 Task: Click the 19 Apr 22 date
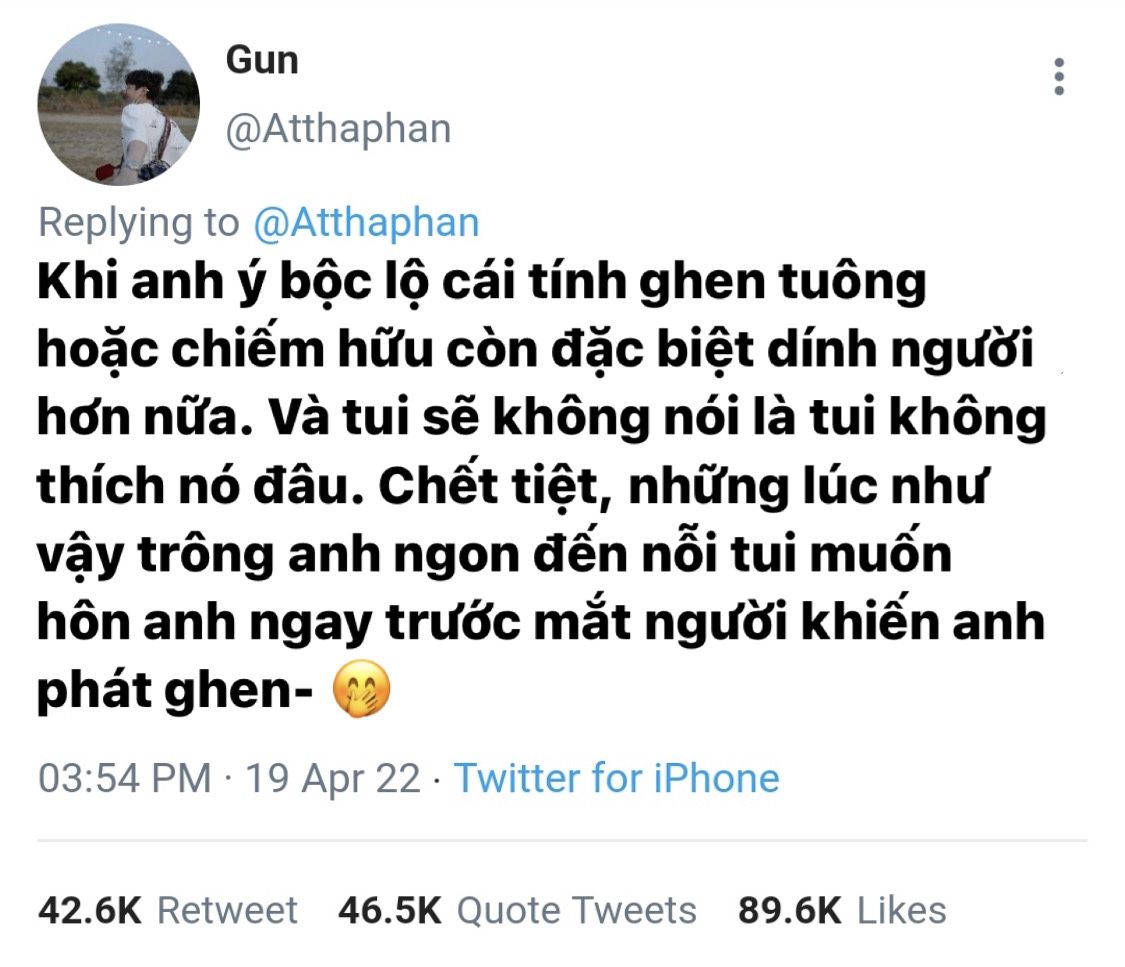333,778
